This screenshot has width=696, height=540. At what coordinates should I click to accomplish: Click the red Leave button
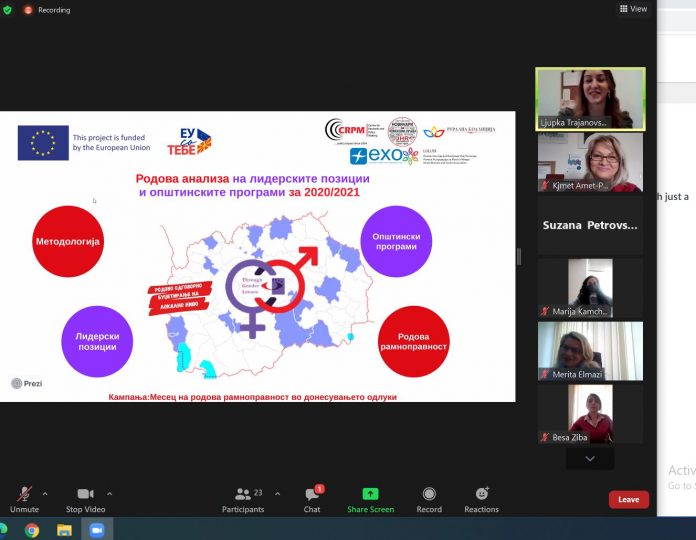(628, 499)
